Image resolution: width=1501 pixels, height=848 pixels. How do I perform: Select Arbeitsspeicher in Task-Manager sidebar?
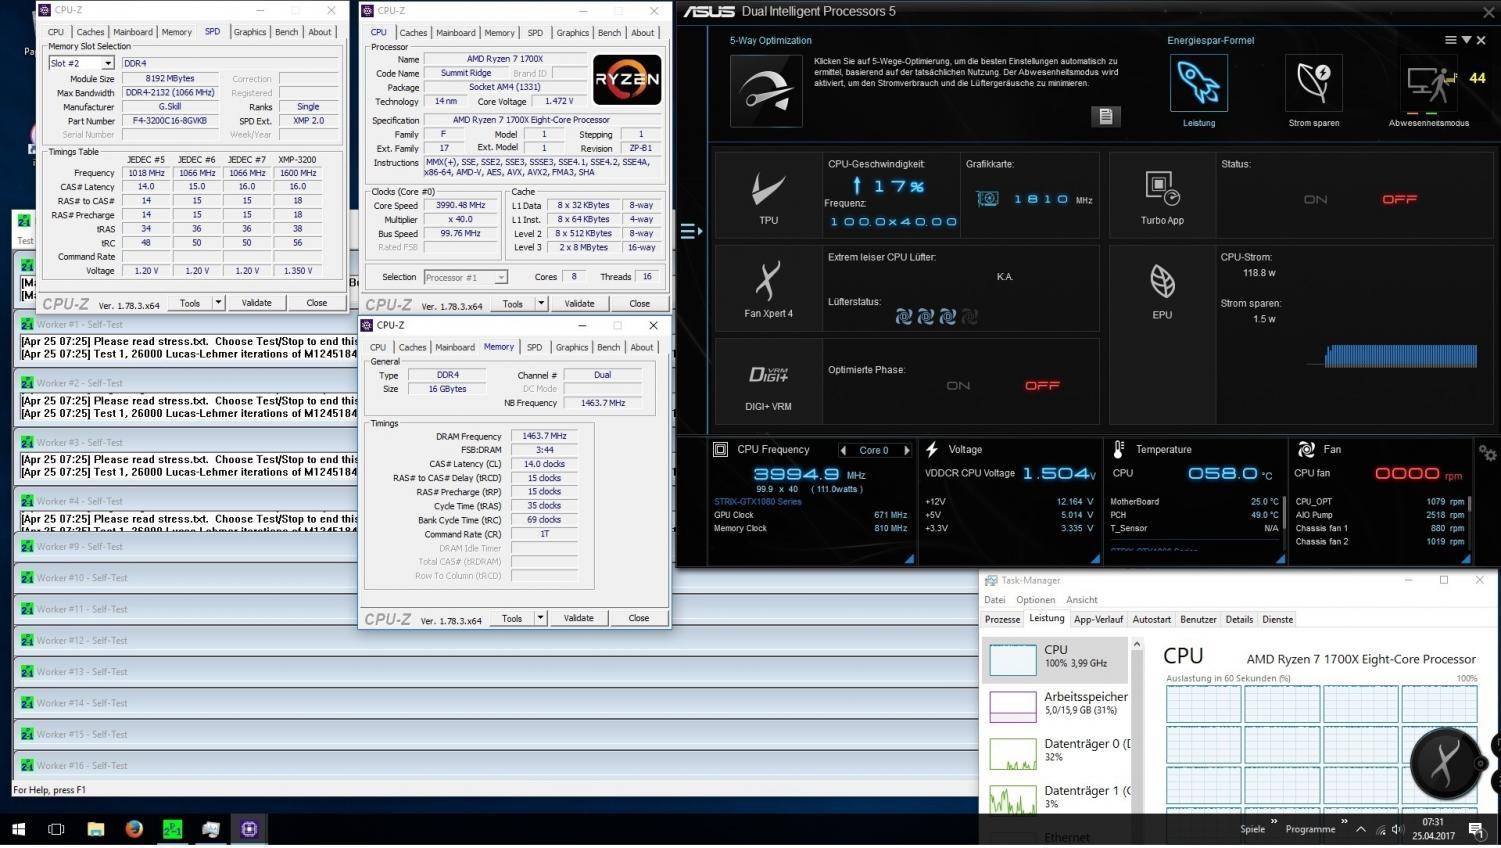(x=1057, y=706)
